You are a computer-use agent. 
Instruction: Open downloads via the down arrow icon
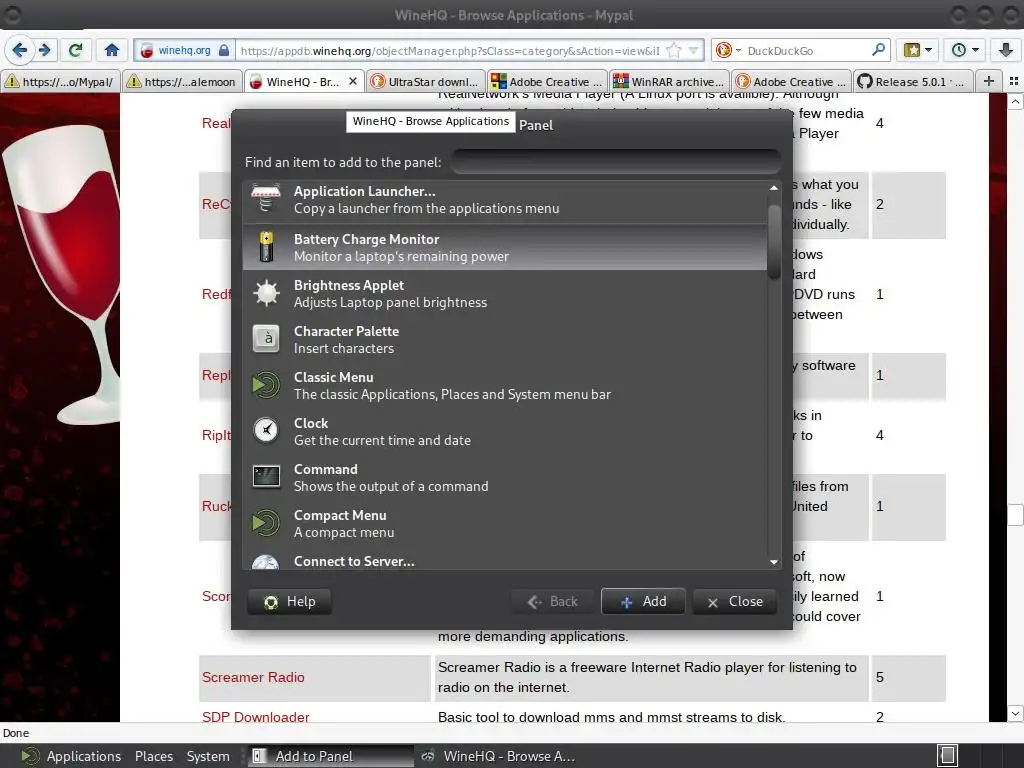1005,50
